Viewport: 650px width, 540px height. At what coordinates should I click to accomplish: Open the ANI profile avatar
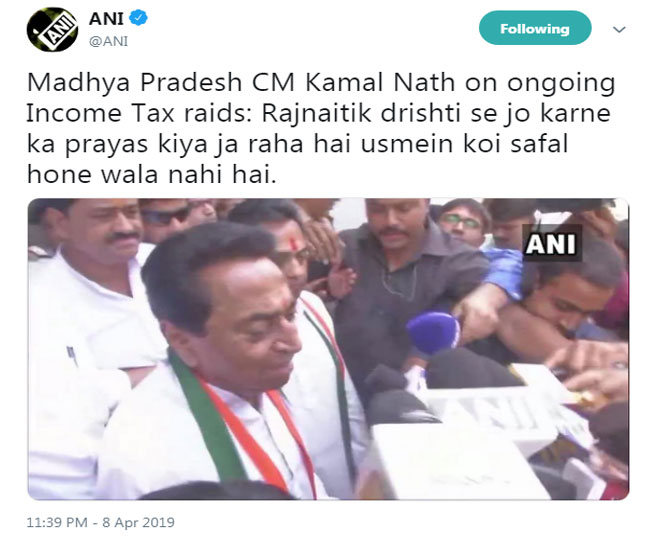pyautogui.click(x=52, y=29)
